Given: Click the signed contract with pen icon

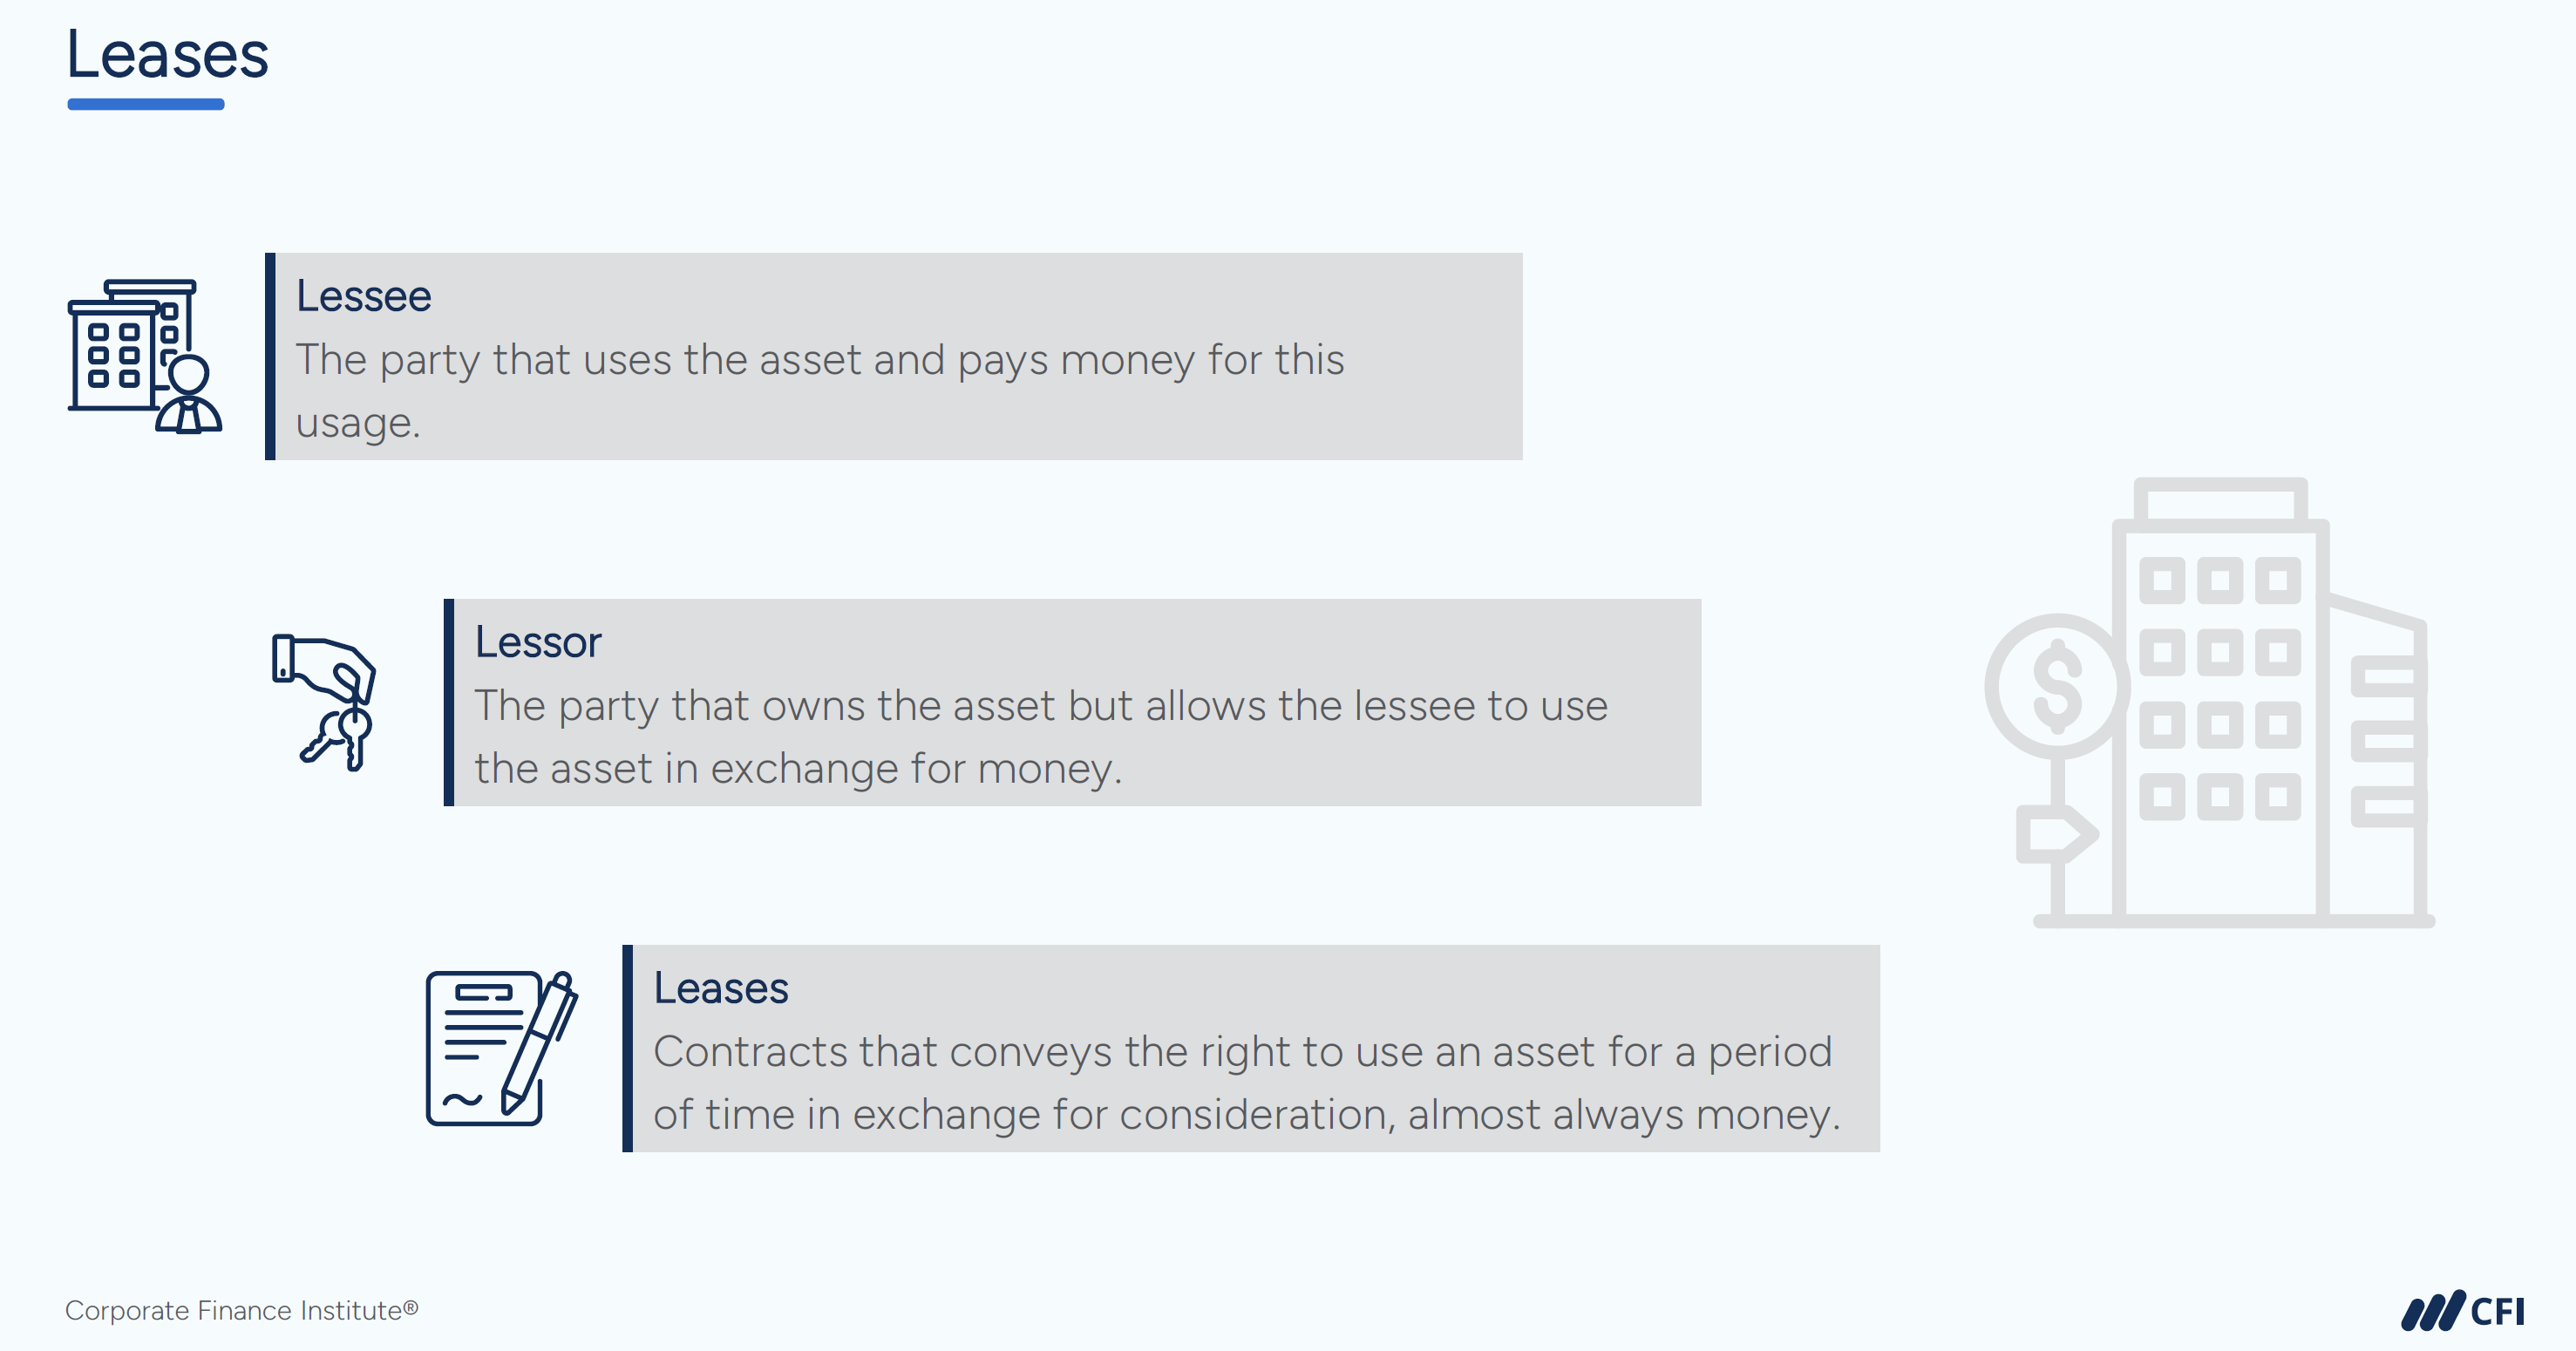Looking at the screenshot, I should 502,1048.
